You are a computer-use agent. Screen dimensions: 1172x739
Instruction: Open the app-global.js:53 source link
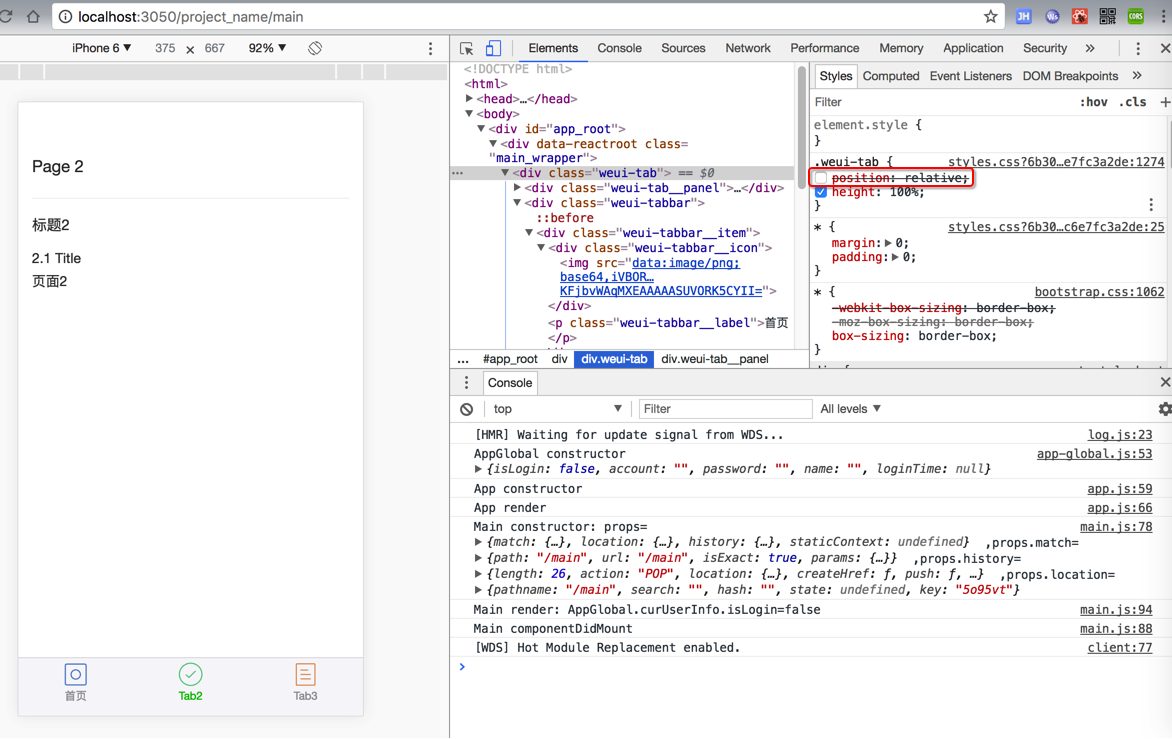[1094, 454]
